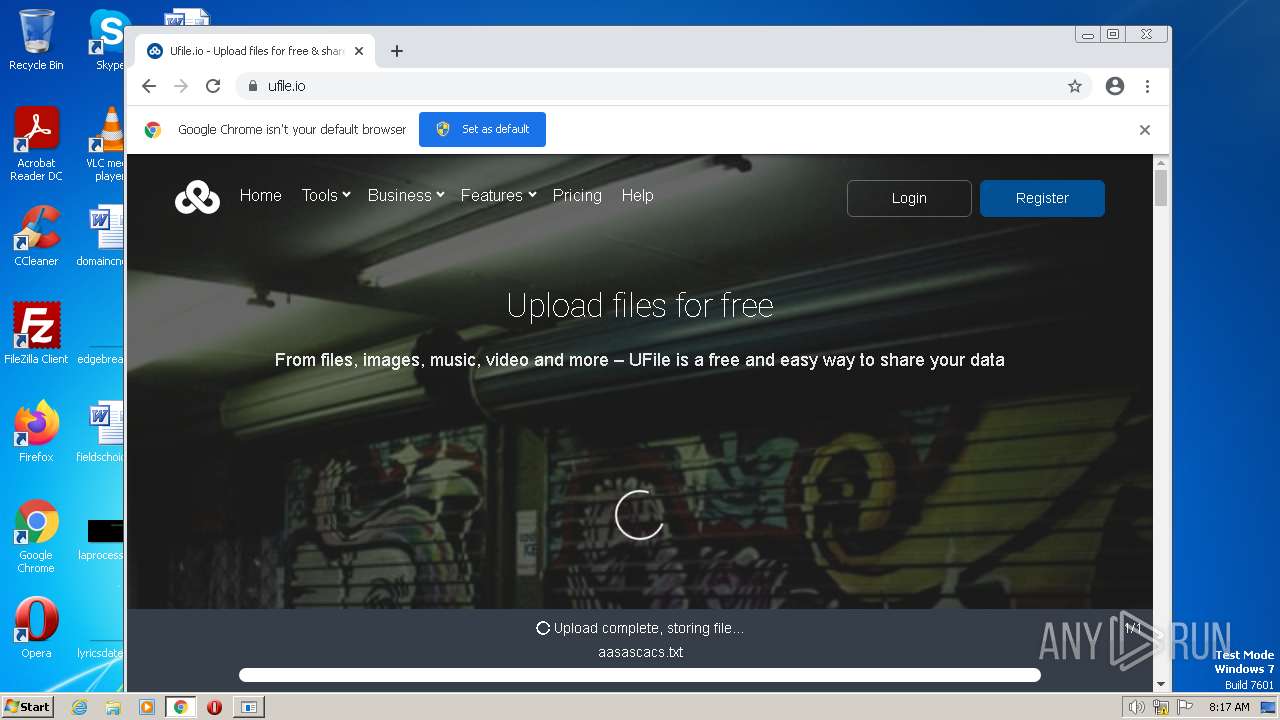Reload the ufile.io page
Screen dimensions: 1280x720
(213, 86)
